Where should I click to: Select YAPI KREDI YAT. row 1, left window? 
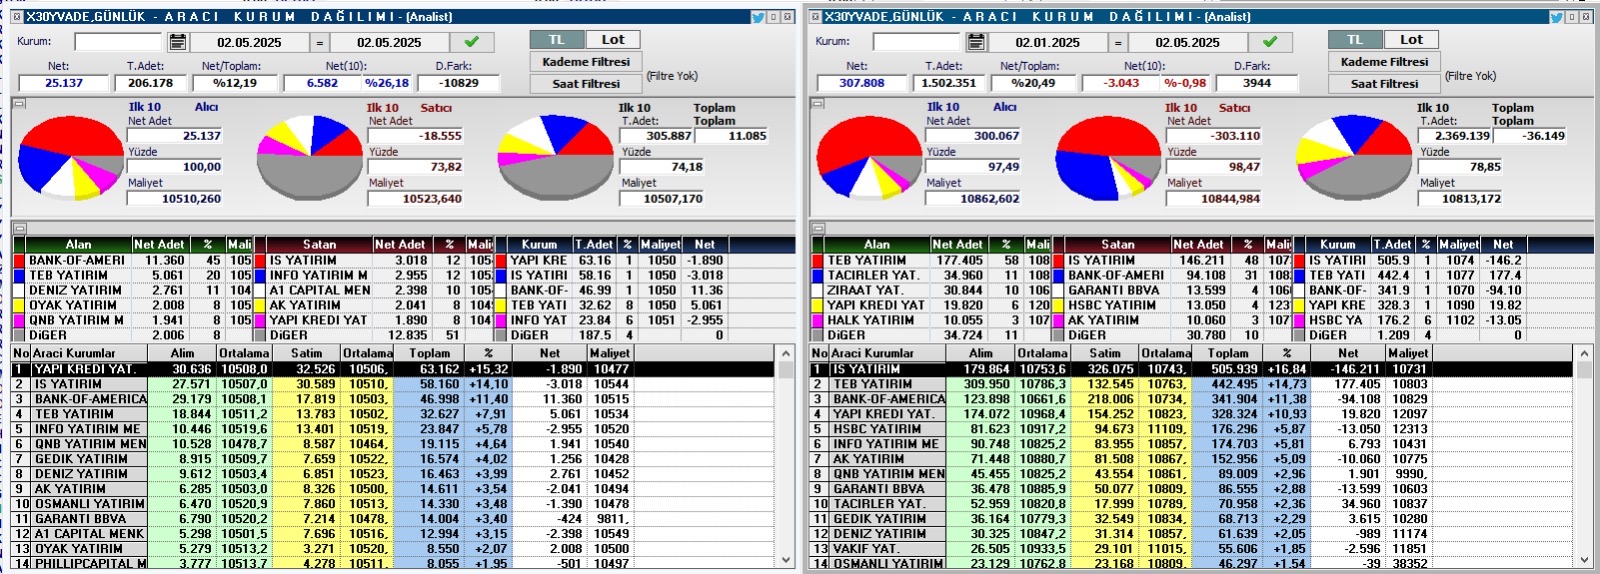pyautogui.click(x=393, y=369)
